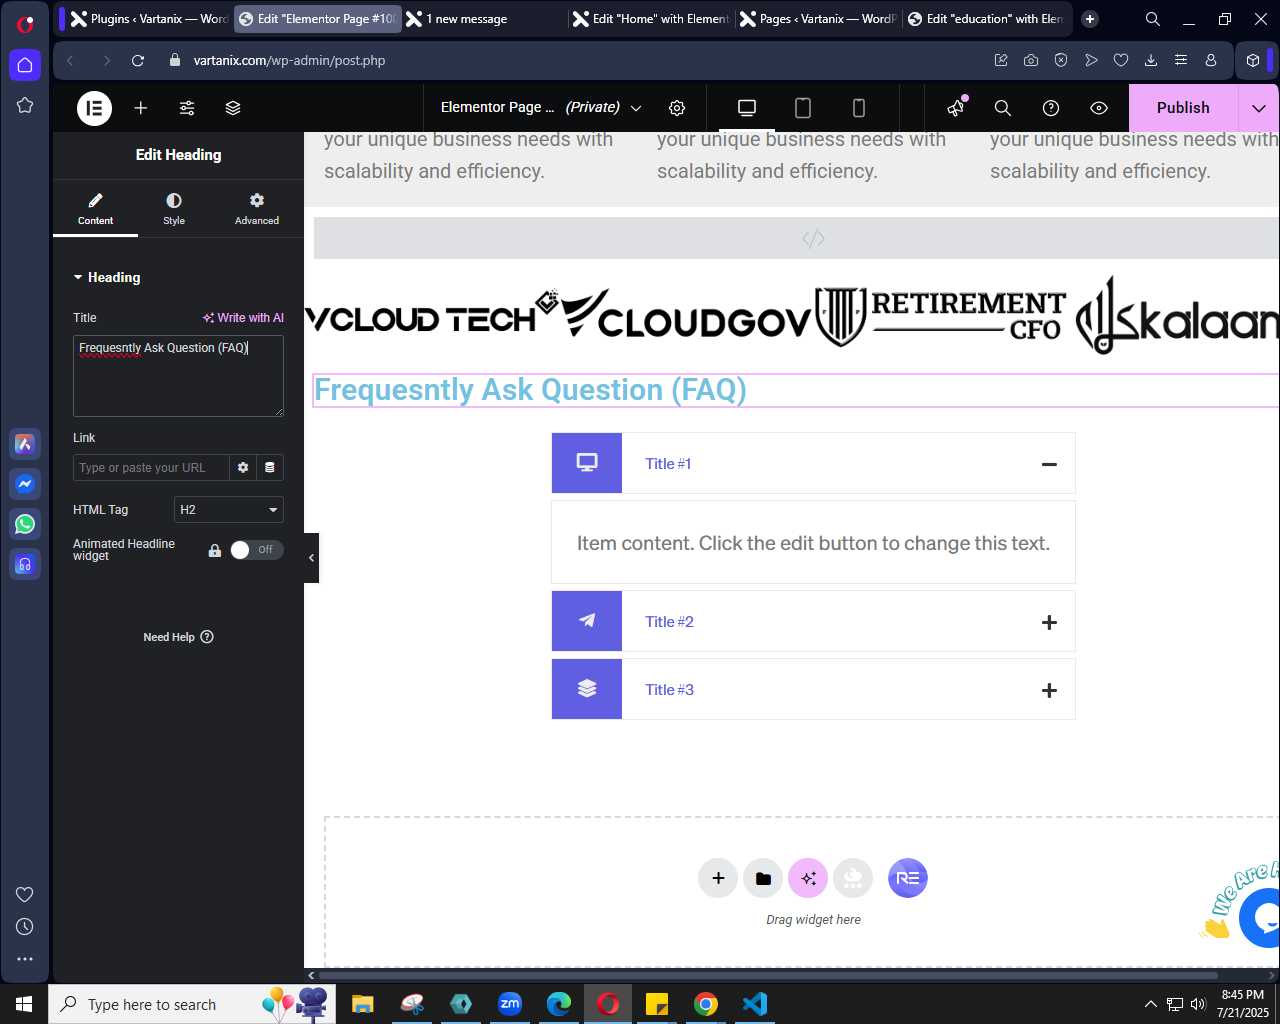Screen dimensions: 1280x1024
Task: Open Site Settings sliders icon
Action: pyautogui.click(x=187, y=108)
